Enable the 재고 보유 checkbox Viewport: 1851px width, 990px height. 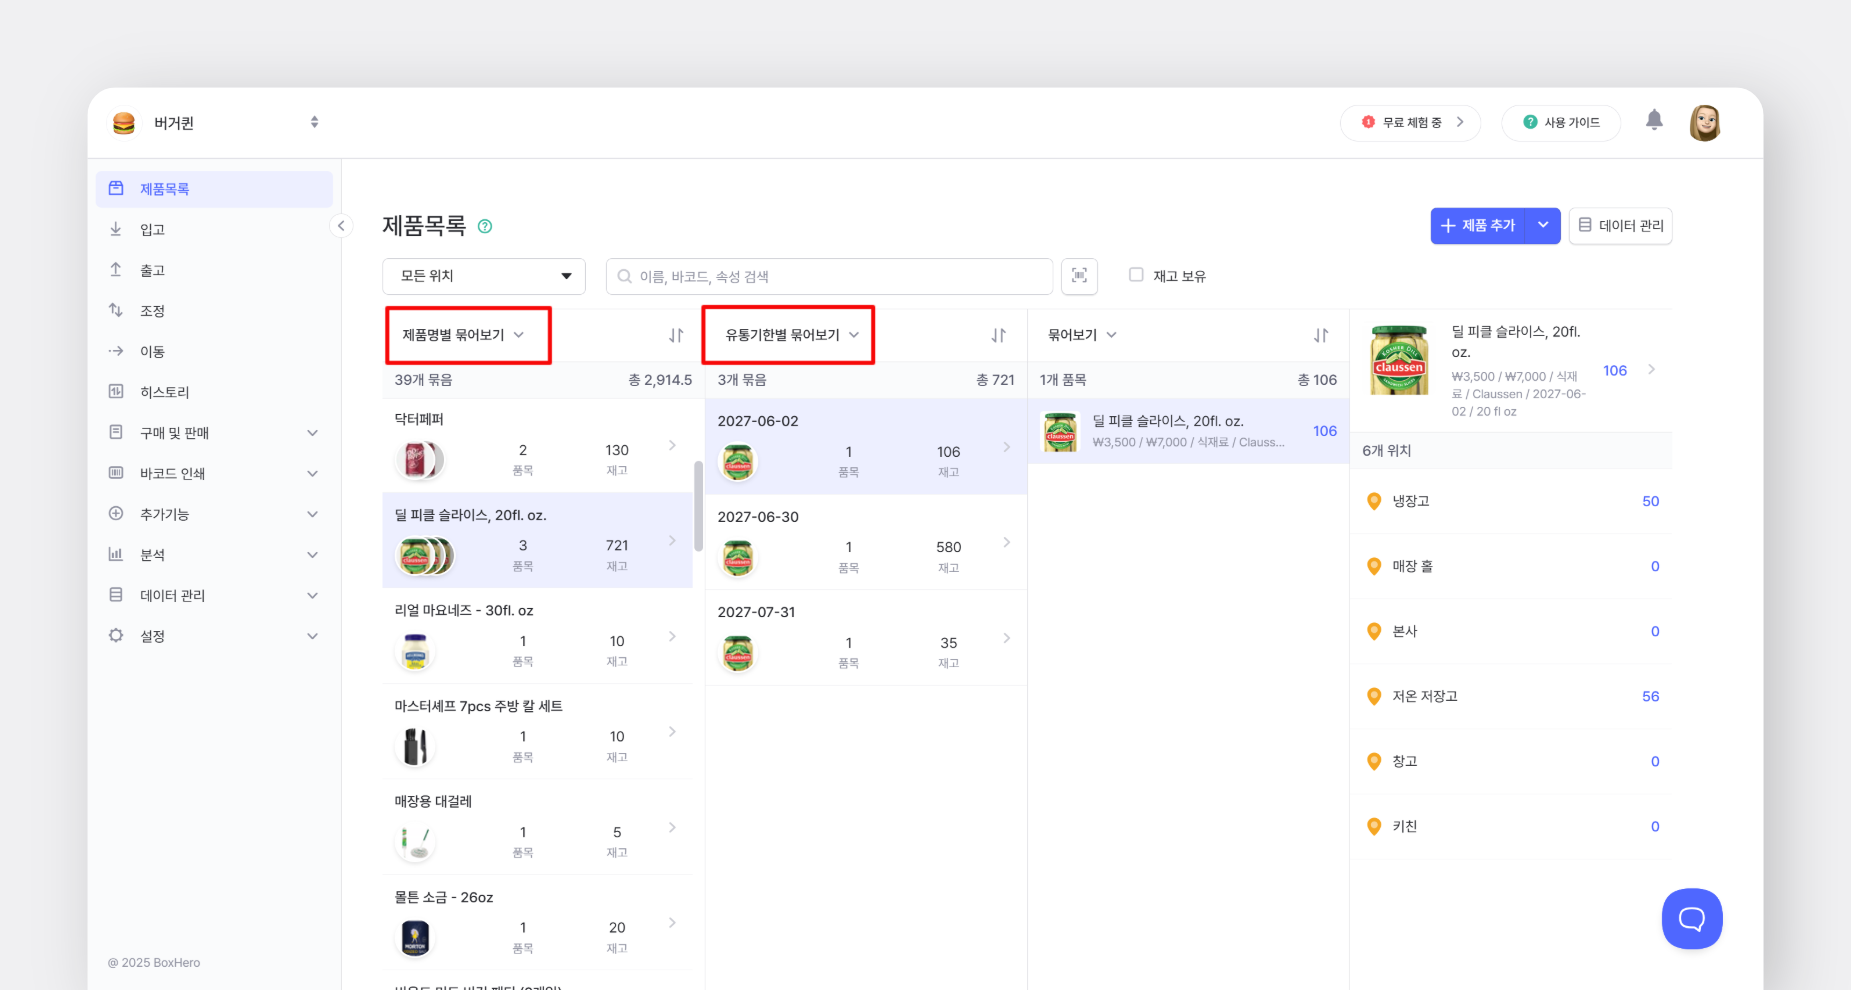tap(1136, 275)
